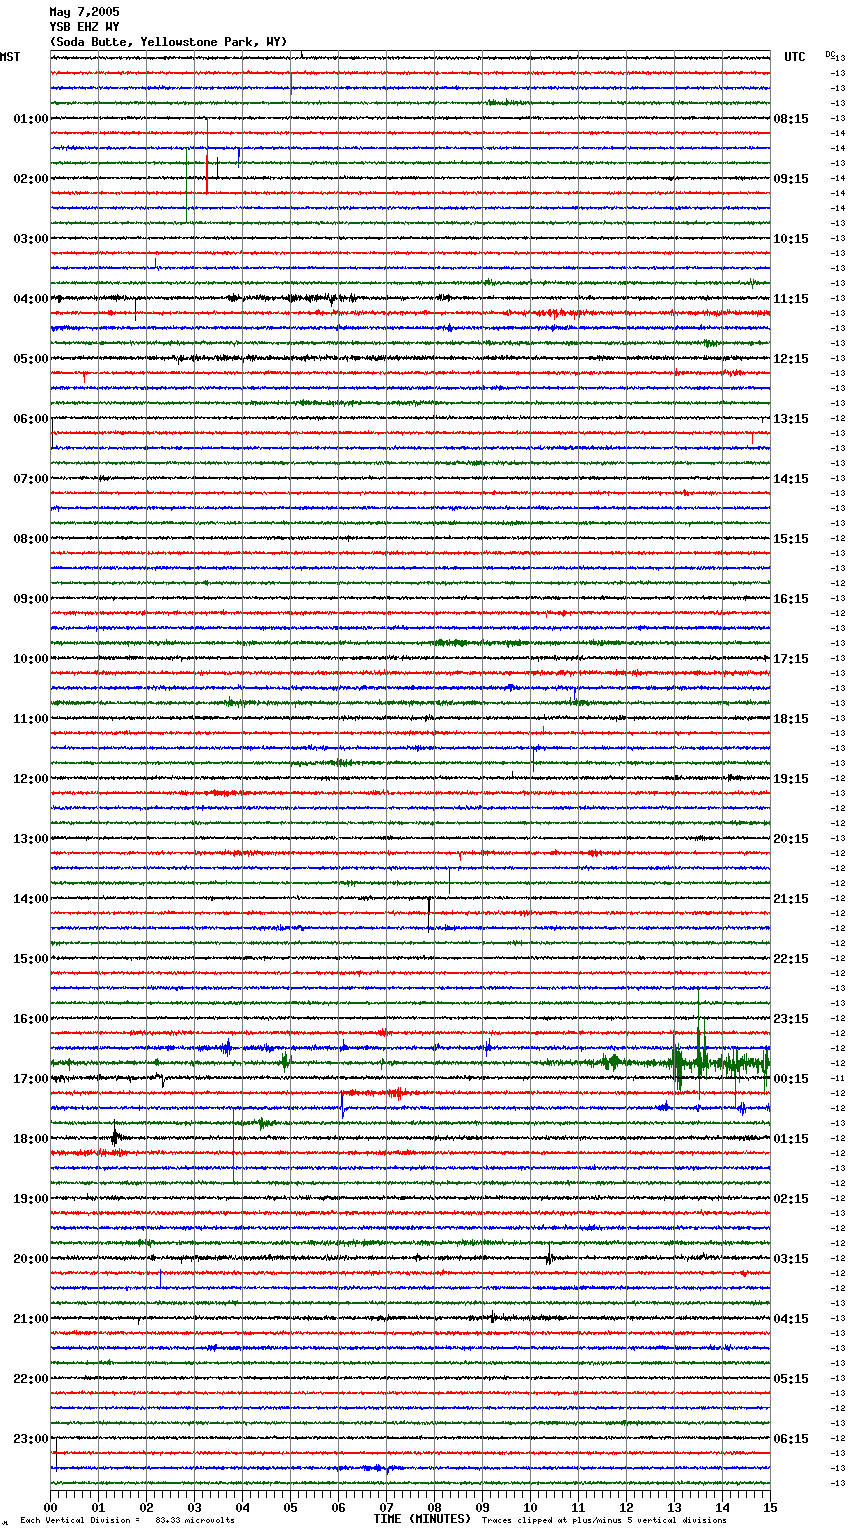
Task: Click the 02:15 UTC time label
Action: pos(791,1199)
